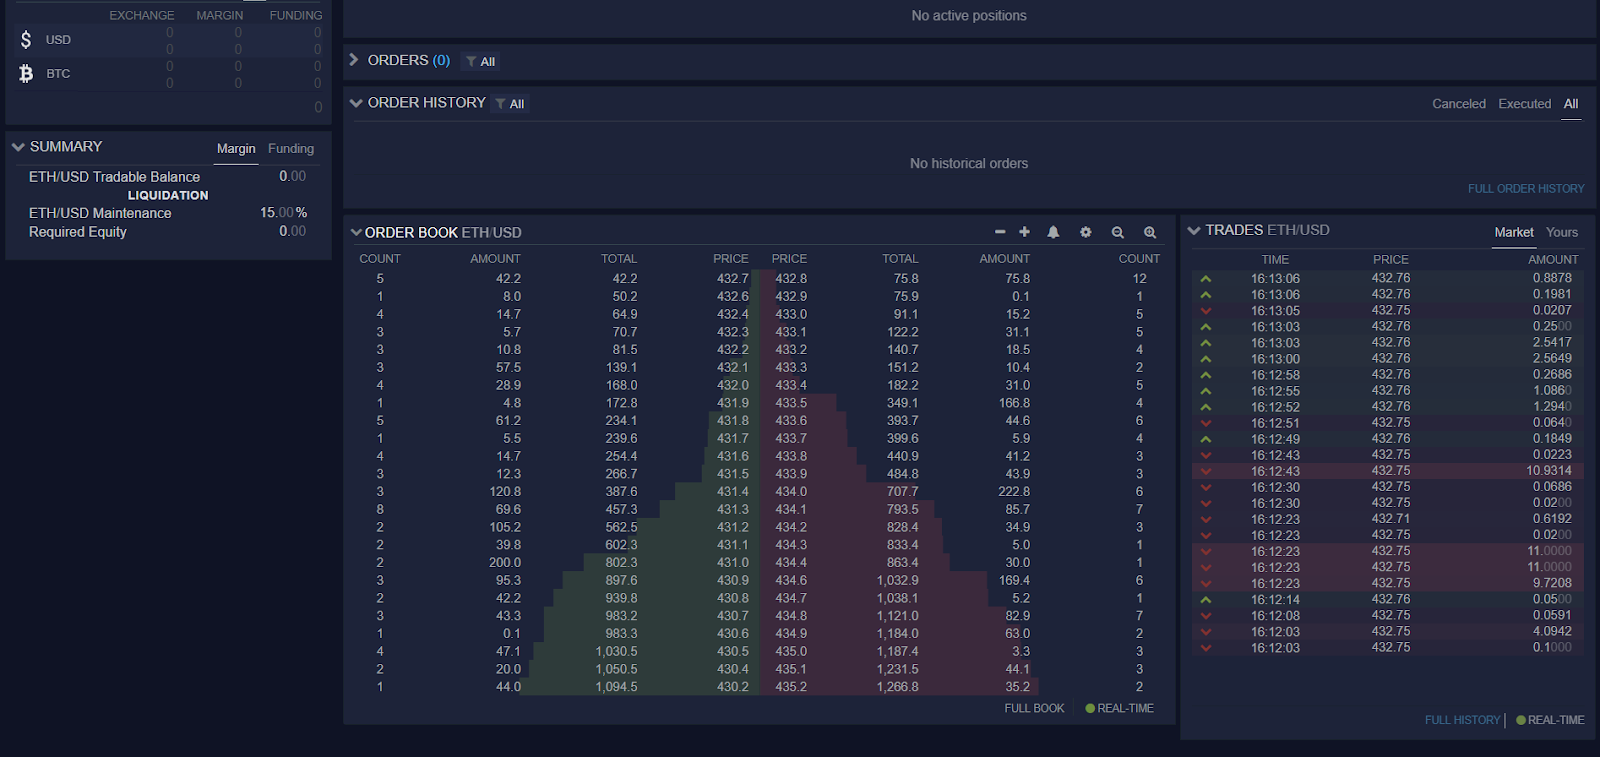Click the wallet Margin column header

point(220,16)
